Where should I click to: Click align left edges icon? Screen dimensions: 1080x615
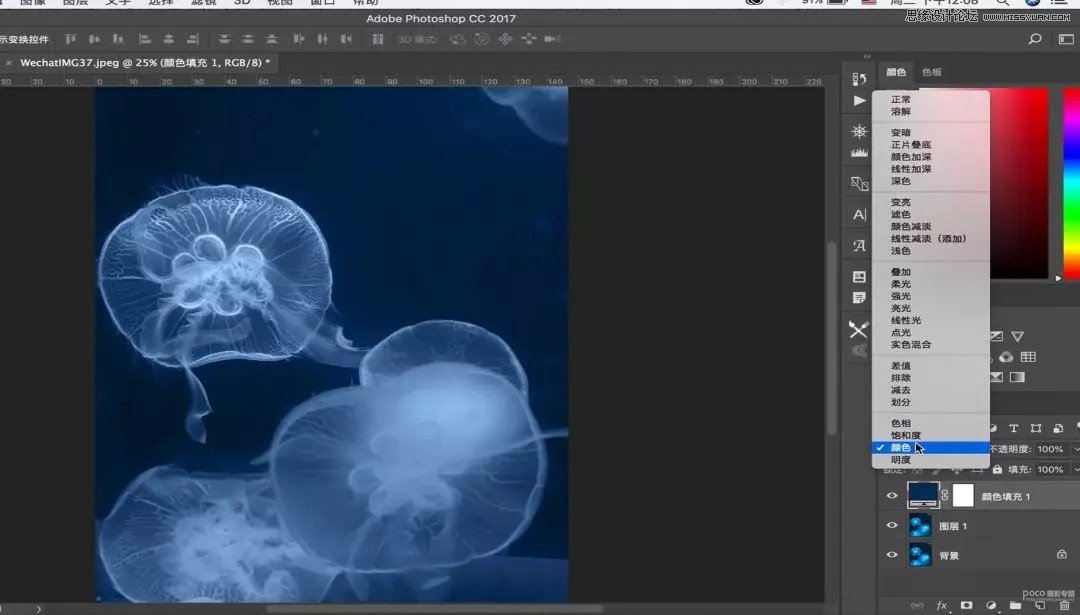pyautogui.click(x=145, y=39)
